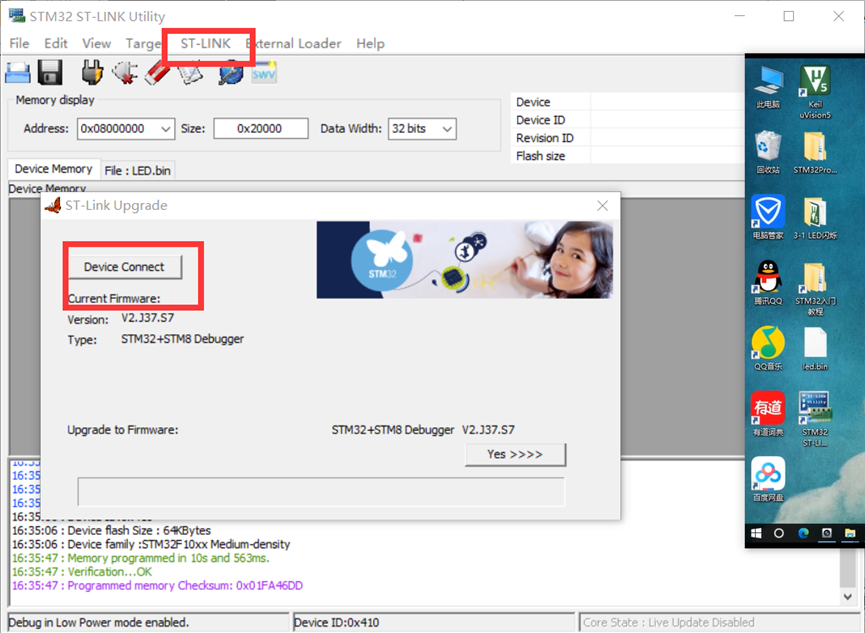
Task: Click the Keil uVision5 desktop shortcut
Action: [815, 92]
